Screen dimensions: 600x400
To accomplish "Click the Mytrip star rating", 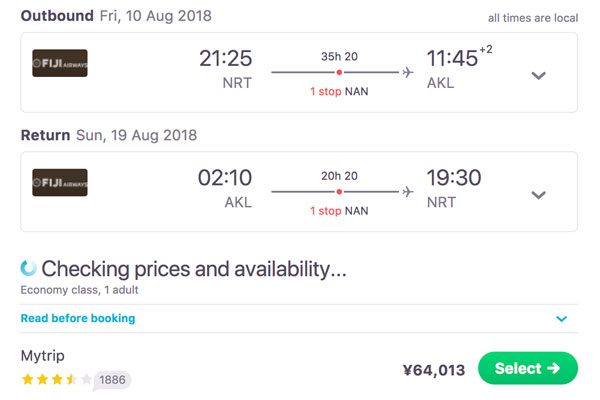I will click(x=57, y=379).
